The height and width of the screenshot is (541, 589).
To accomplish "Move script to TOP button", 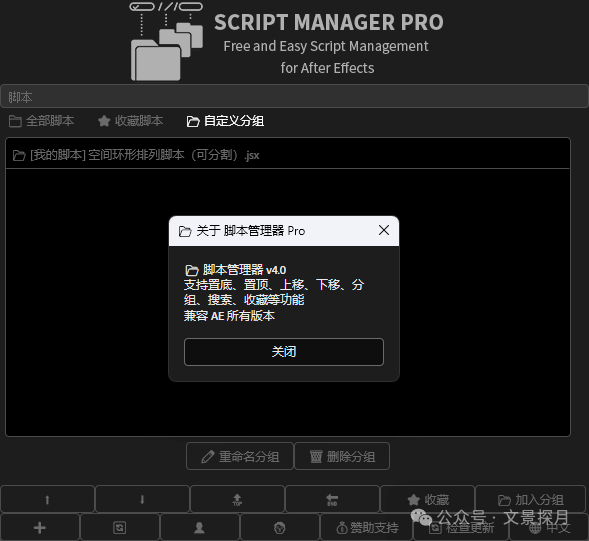I will pyautogui.click(x=237, y=499).
